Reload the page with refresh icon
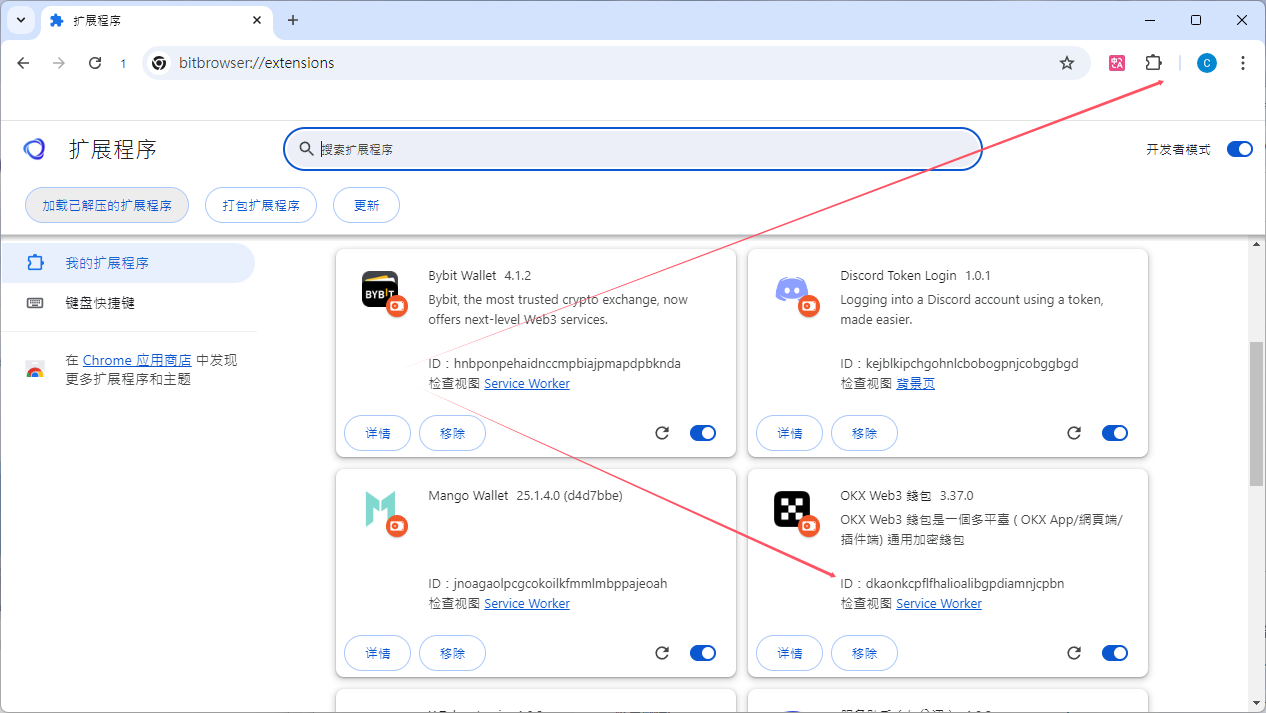1266x713 pixels. [x=95, y=63]
